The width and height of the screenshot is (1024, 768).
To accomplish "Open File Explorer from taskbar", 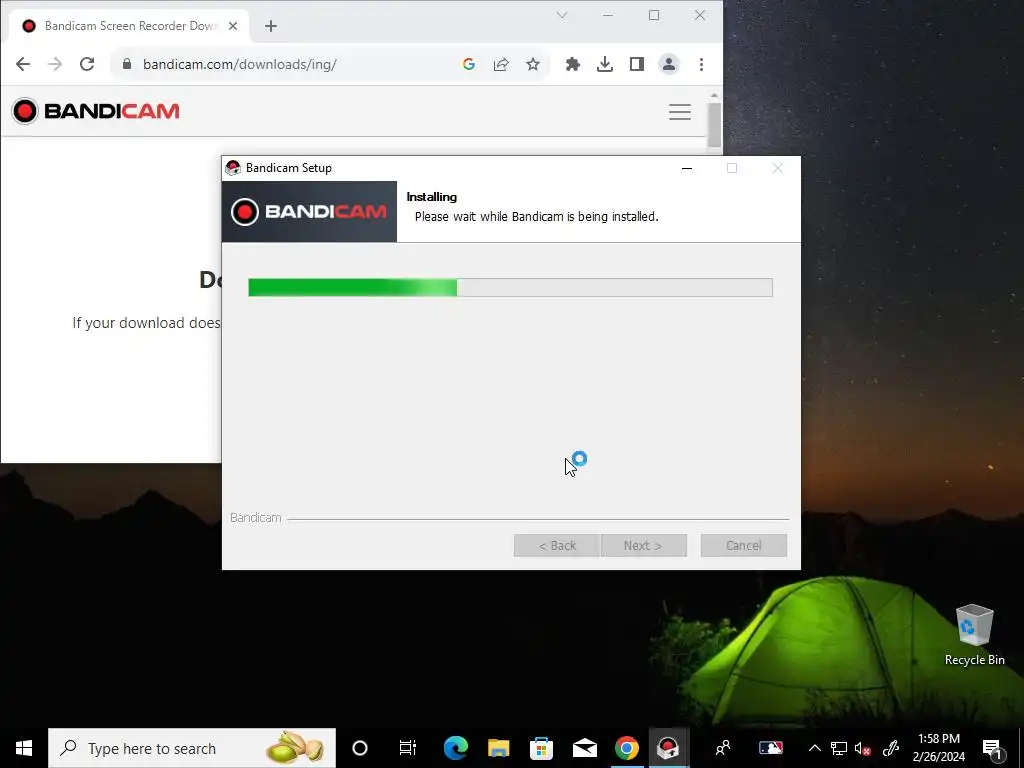I will pyautogui.click(x=498, y=748).
